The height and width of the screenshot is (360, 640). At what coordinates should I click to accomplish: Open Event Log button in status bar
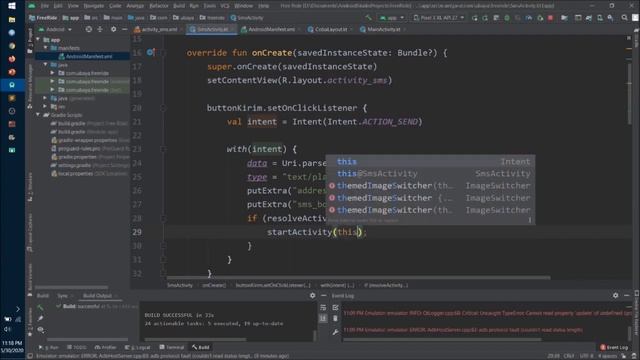coord(614,347)
